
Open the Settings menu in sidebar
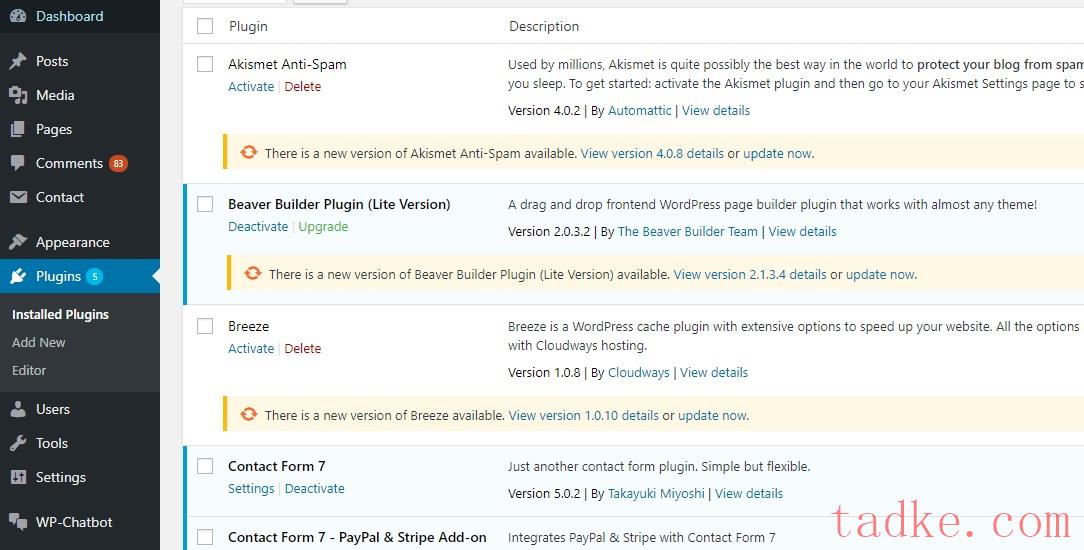tap(60, 477)
